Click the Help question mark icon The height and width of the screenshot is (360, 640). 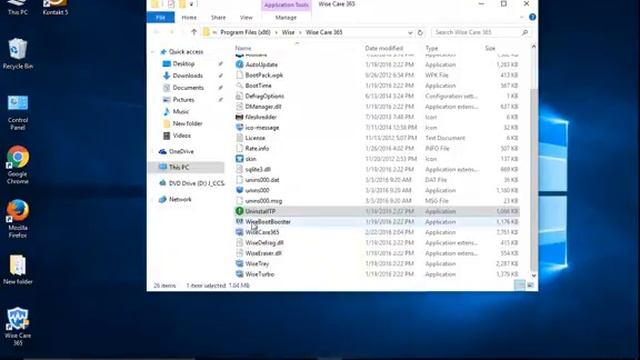click(532, 17)
